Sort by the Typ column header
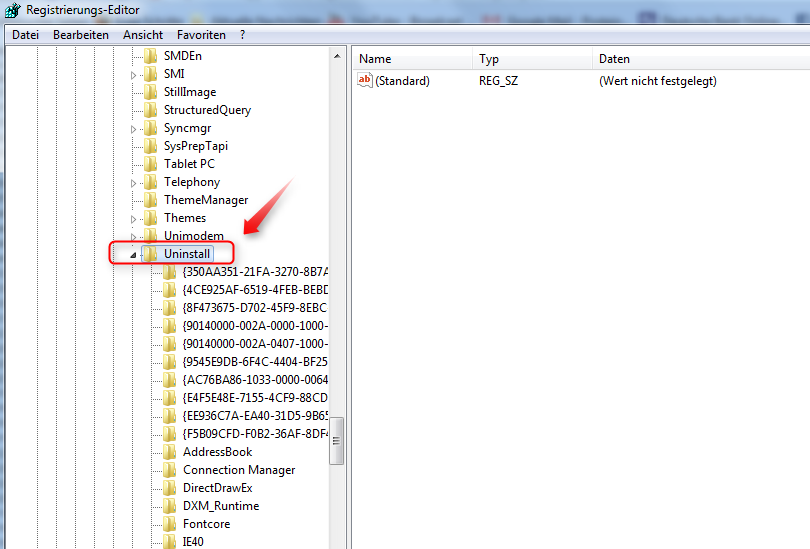Viewport: 810px width, 549px height. [533, 59]
